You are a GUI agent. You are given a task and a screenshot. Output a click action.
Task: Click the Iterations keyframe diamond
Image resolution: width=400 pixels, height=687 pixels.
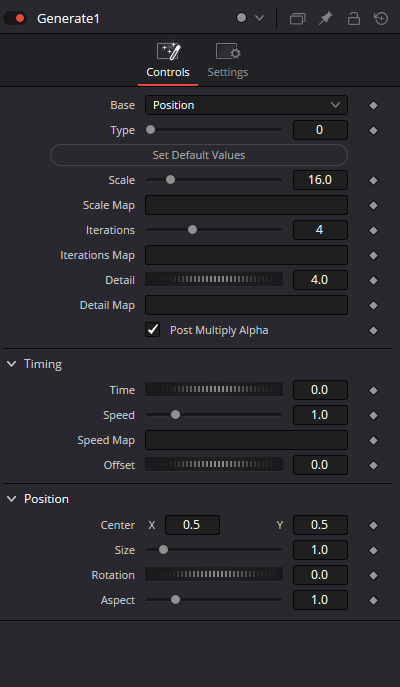coord(373,230)
